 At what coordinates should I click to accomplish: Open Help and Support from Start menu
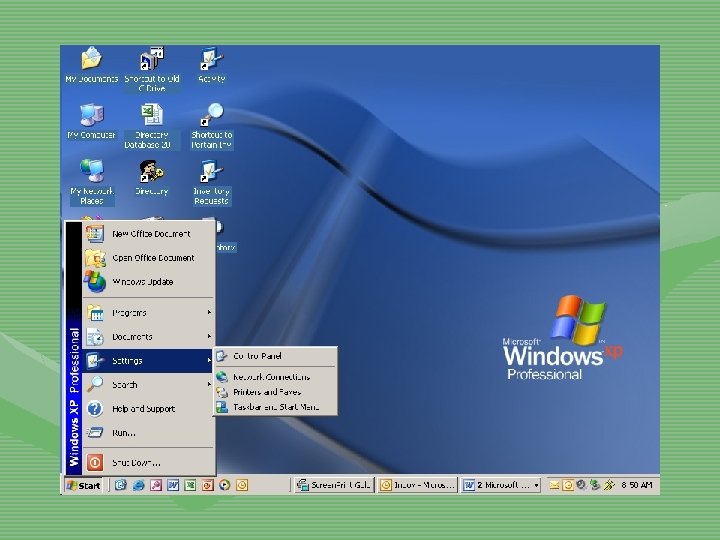point(149,409)
